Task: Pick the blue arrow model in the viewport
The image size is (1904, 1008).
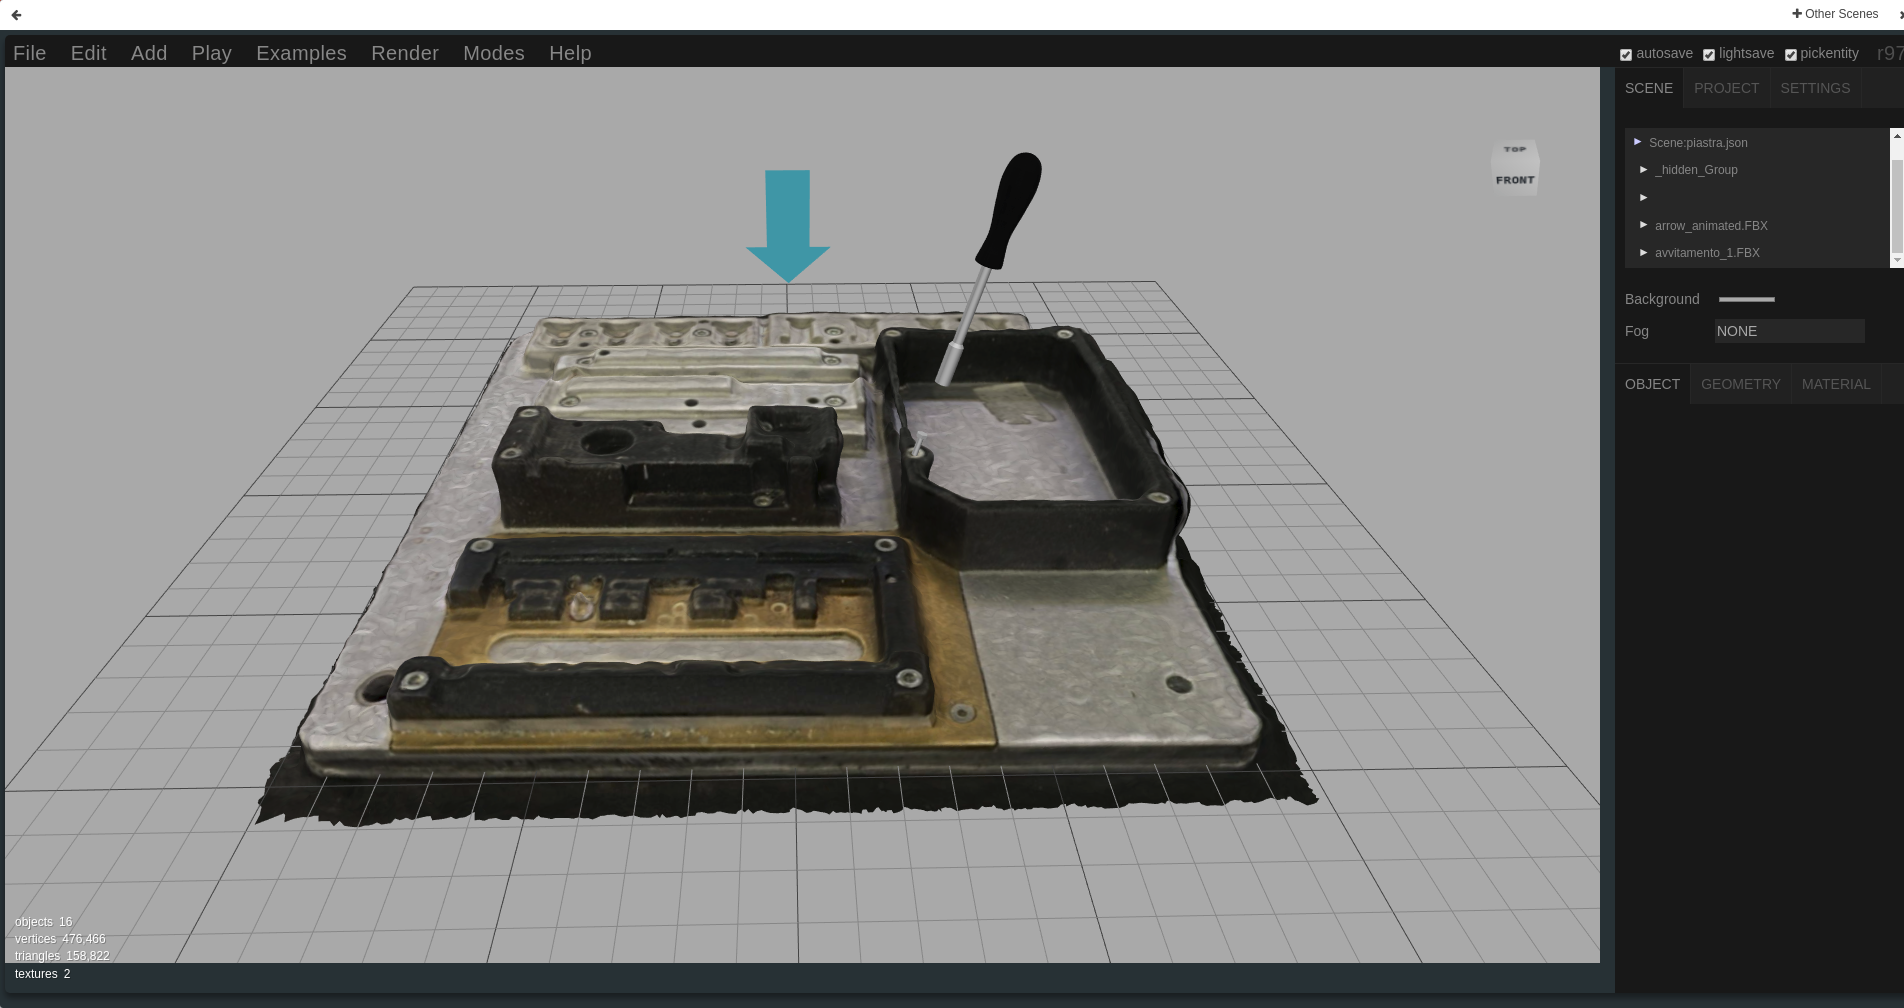Action: point(788,226)
